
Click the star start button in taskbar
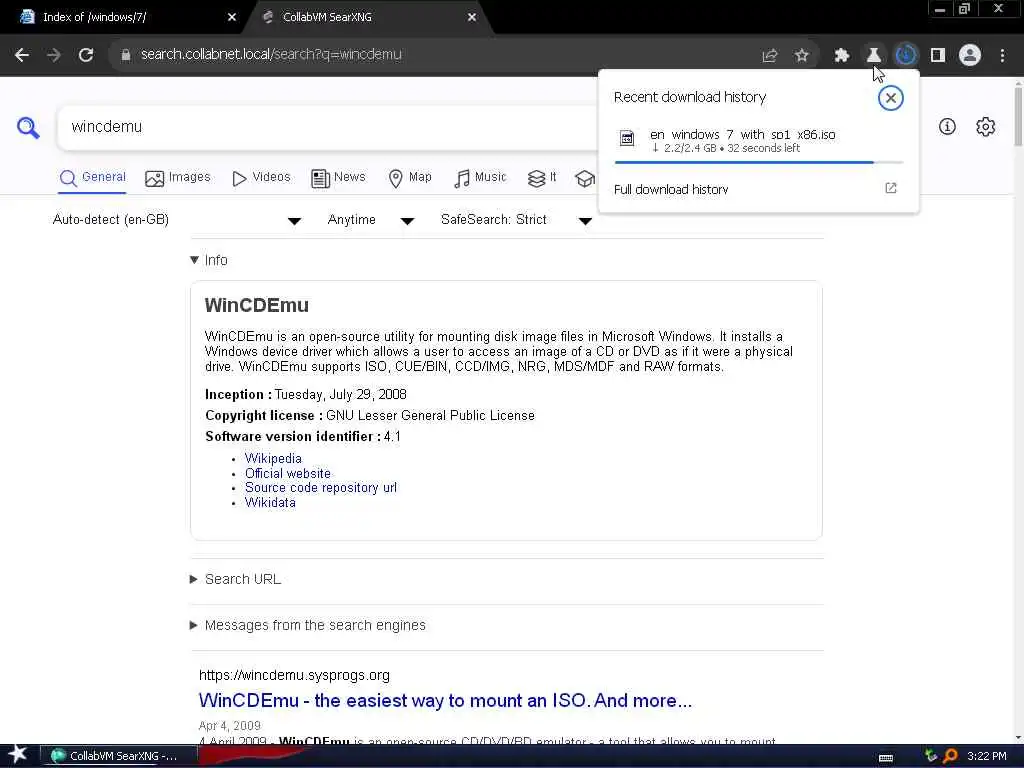click(x=17, y=755)
